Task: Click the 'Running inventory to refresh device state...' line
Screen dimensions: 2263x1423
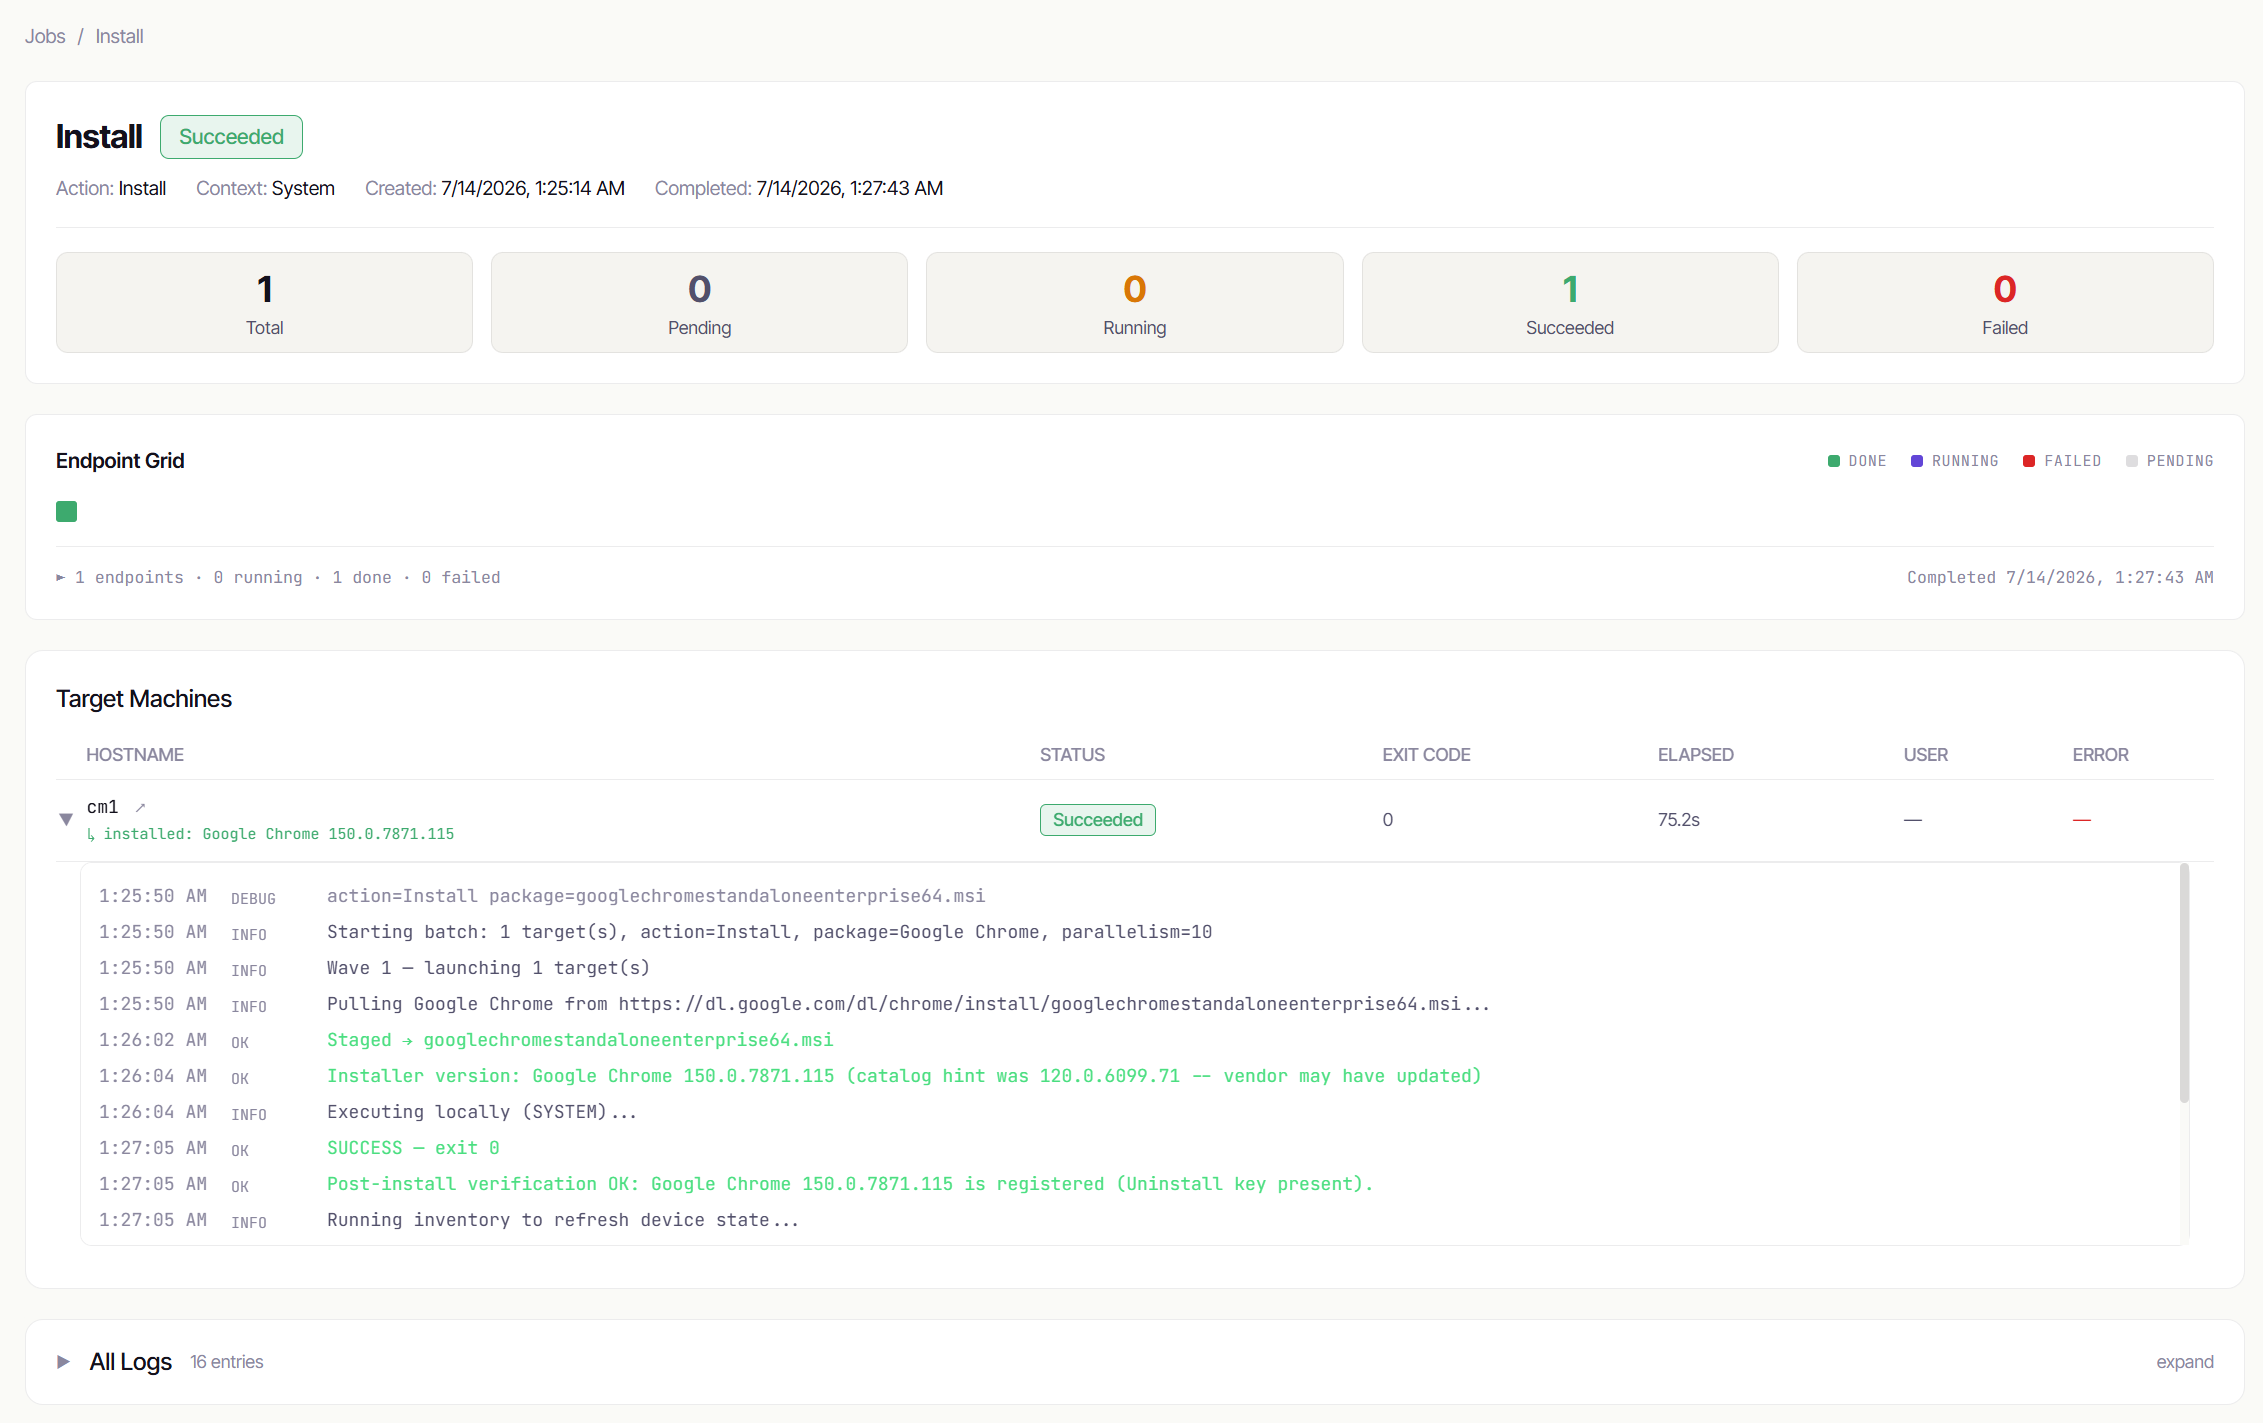Action: click(563, 1220)
